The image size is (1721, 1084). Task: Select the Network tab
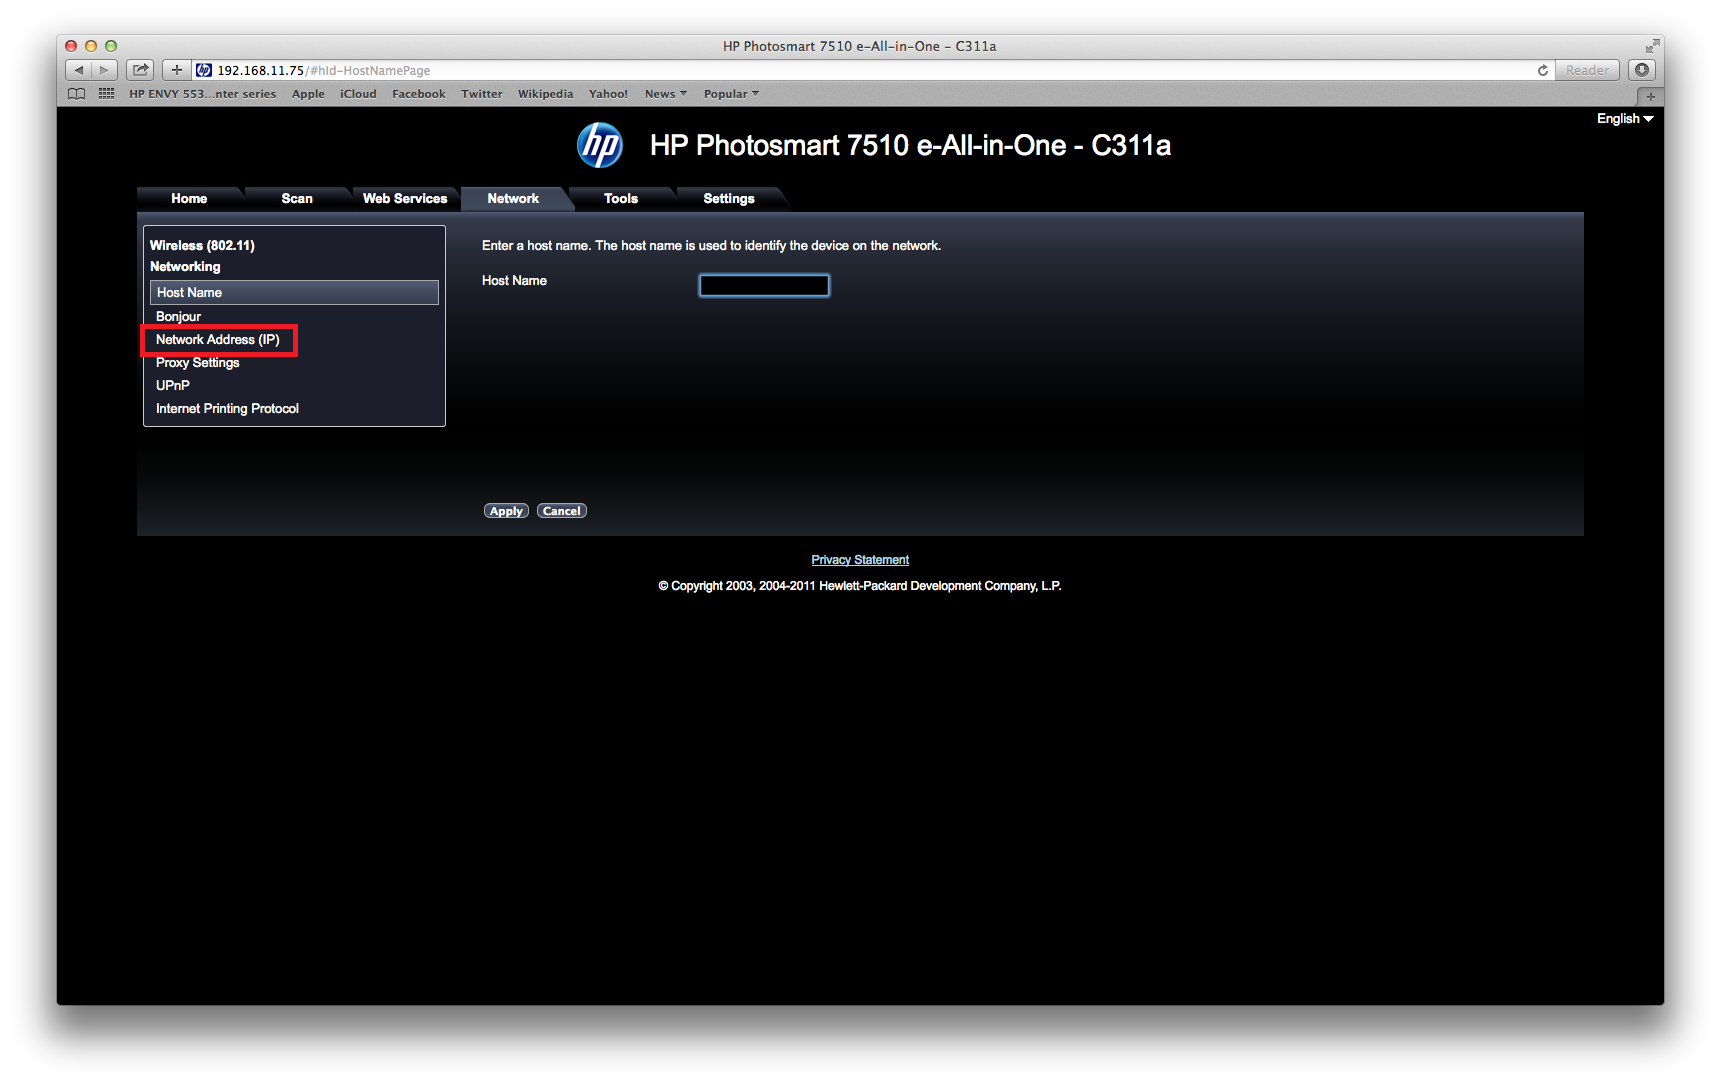click(513, 199)
